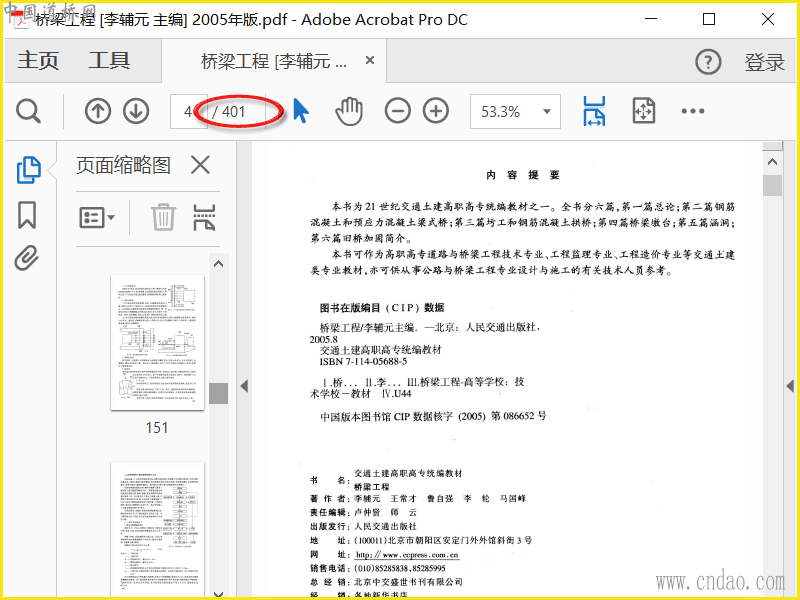Click the 内容提要 heading text

click(523, 175)
